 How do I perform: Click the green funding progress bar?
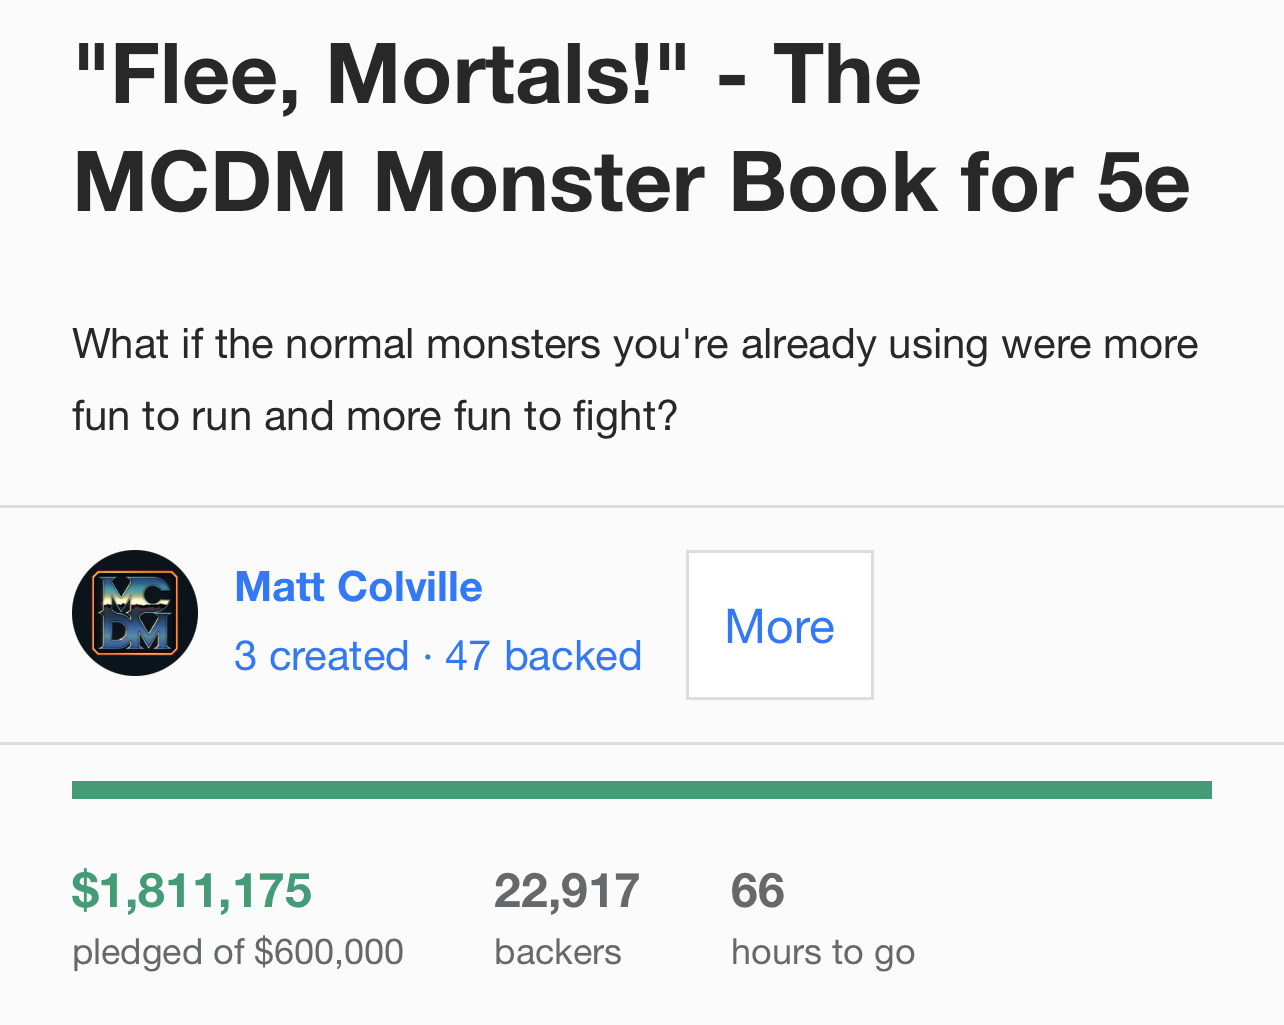tap(641, 790)
